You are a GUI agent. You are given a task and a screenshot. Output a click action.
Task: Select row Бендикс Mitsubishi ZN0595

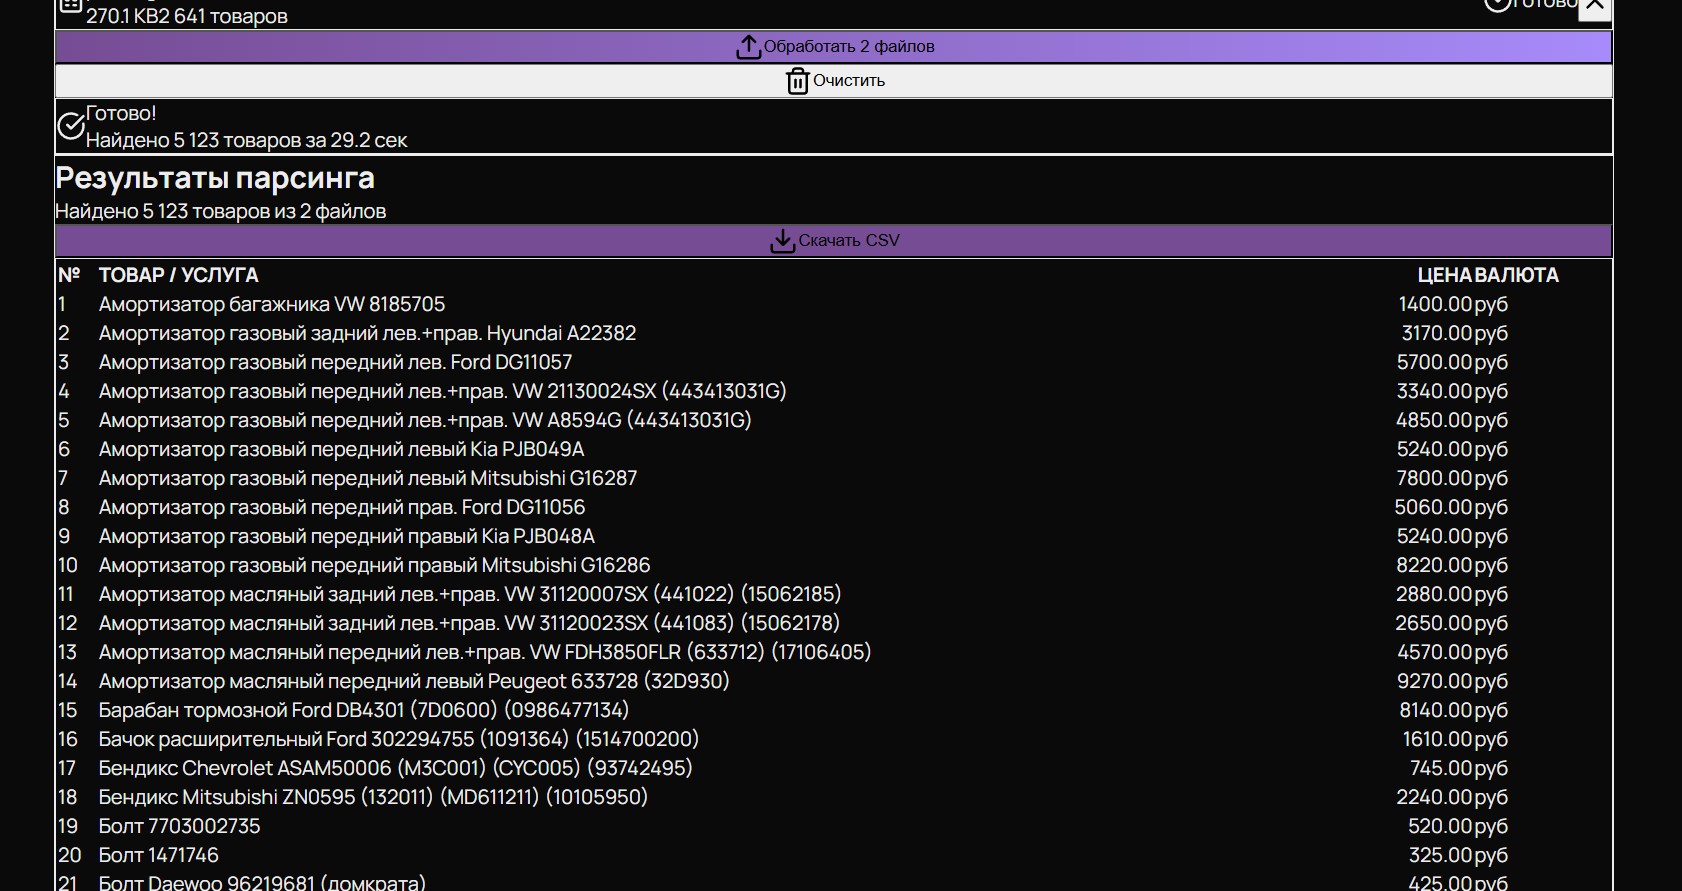click(x=833, y=797)
